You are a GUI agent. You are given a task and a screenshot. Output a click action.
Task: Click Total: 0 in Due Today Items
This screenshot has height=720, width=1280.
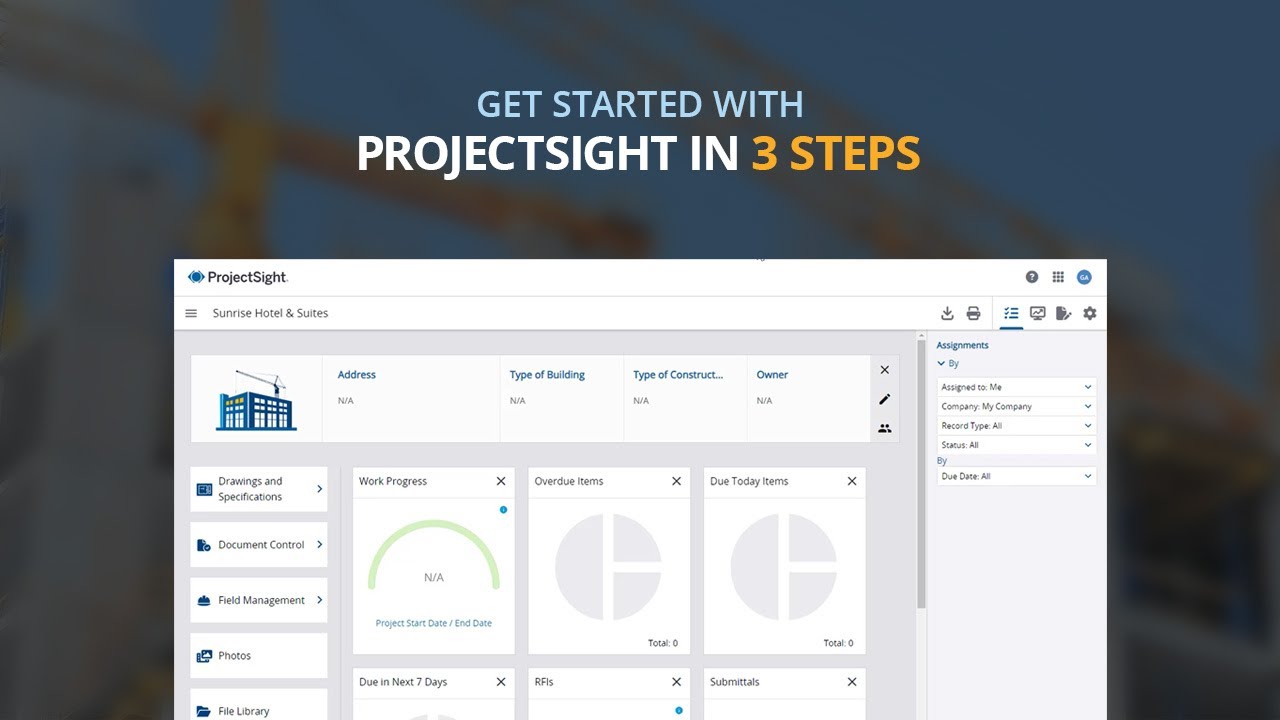coord(837,643)
